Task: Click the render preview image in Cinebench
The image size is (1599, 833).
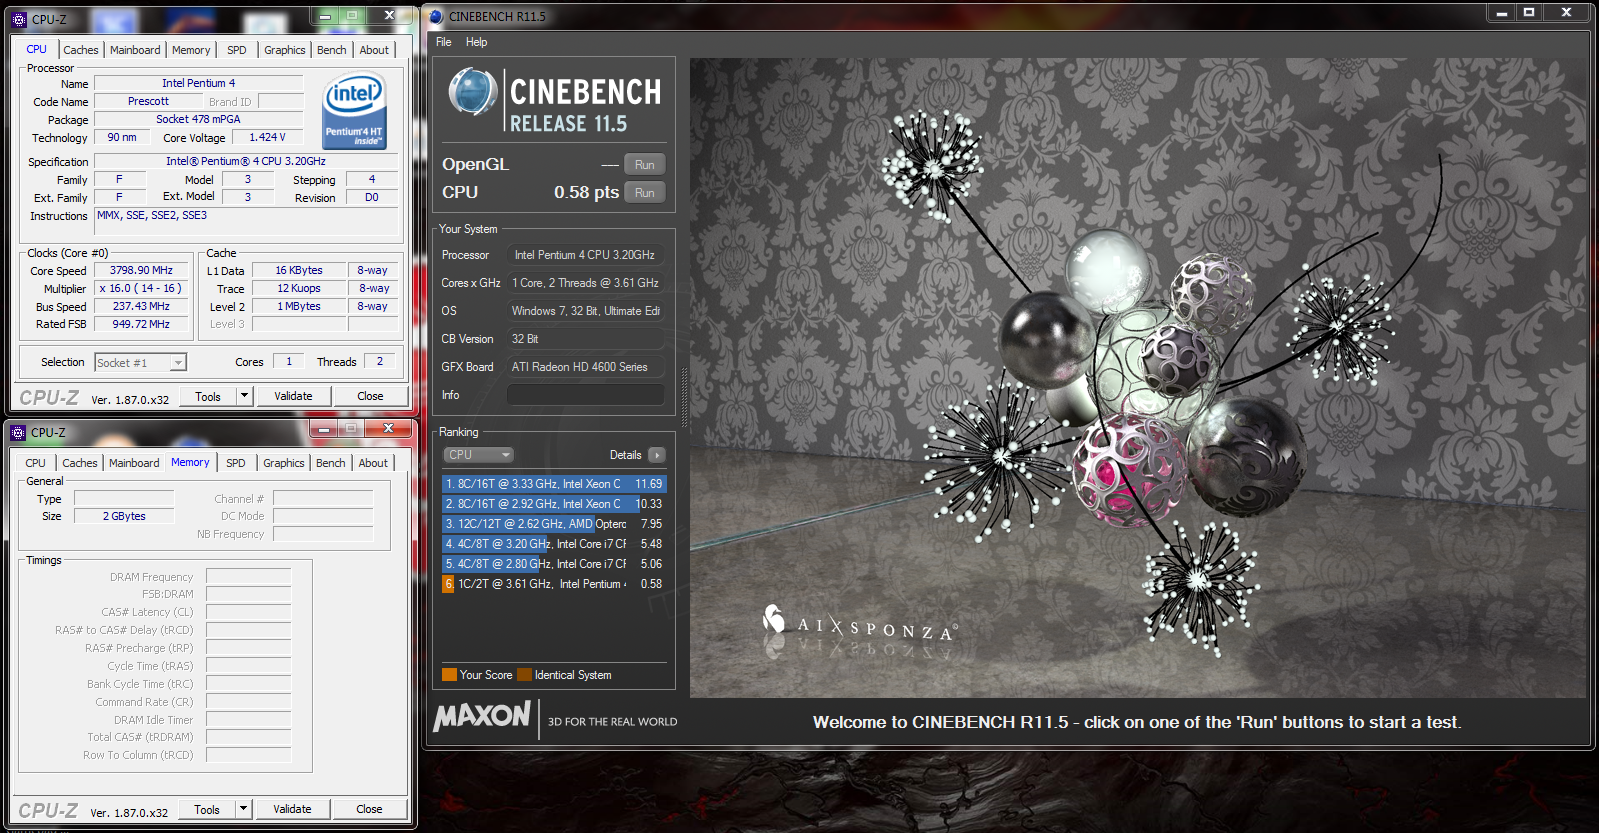Action: pos(1138,378)
